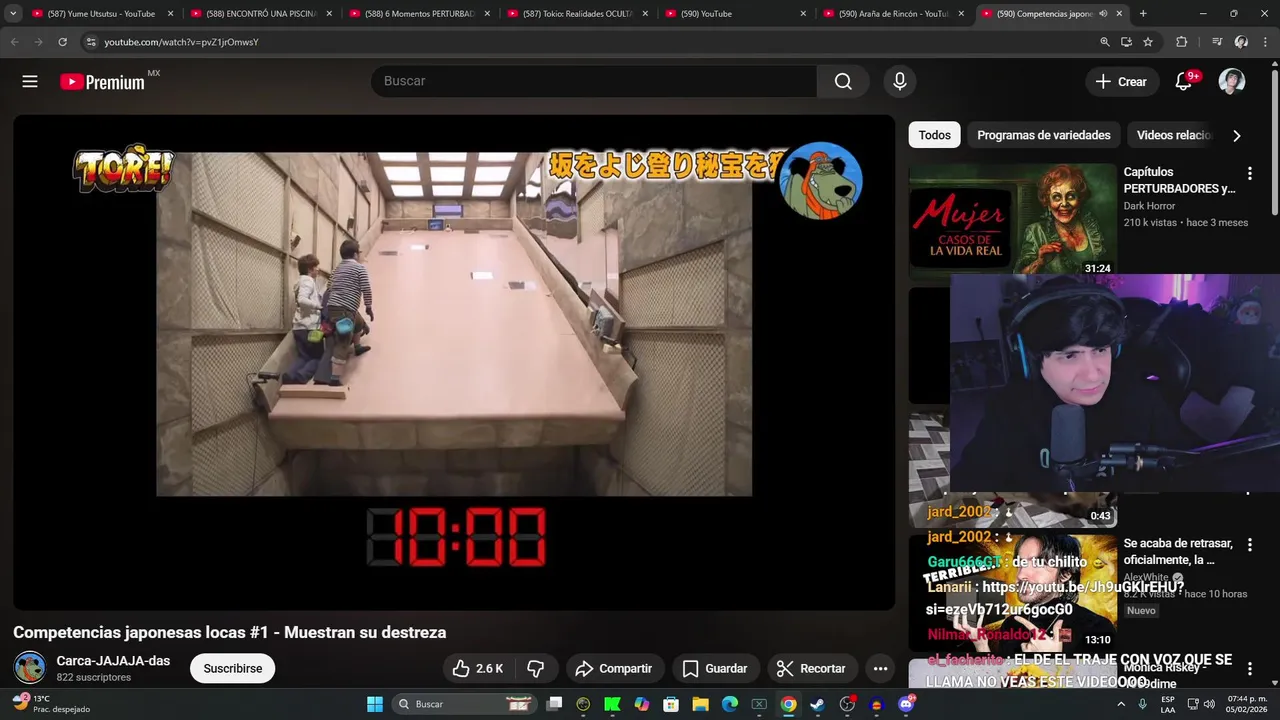
Task: Open the Crear create button
Action: click(x=1122, y=82)
